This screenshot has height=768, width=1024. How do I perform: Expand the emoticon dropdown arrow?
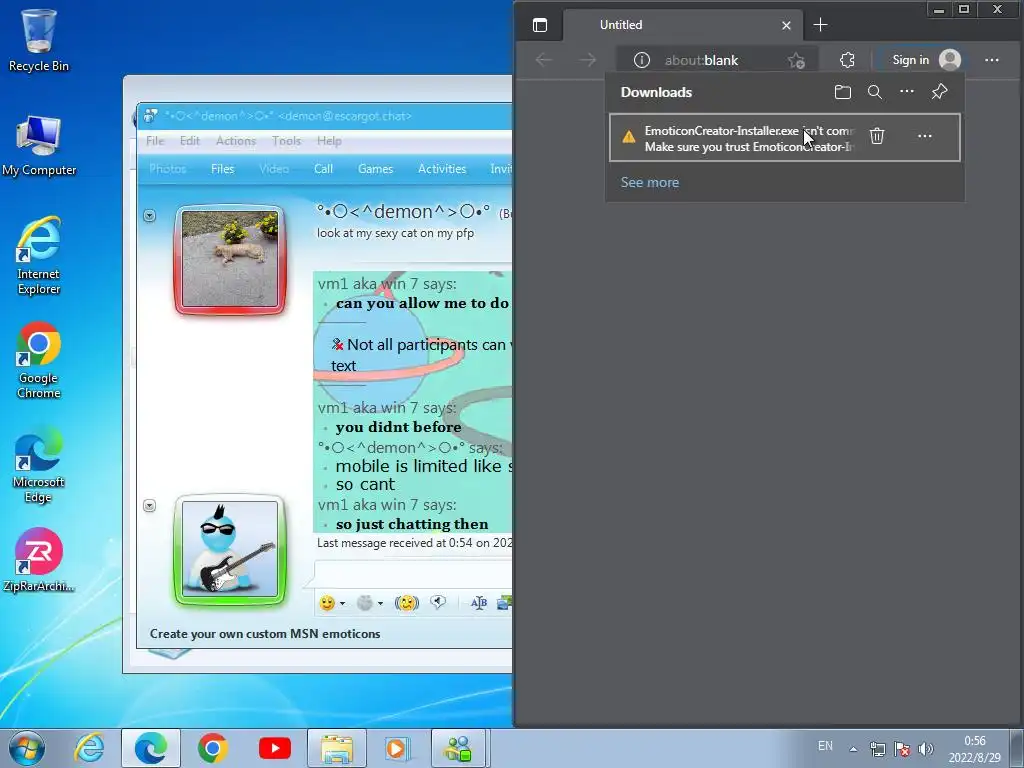[343, 603]
